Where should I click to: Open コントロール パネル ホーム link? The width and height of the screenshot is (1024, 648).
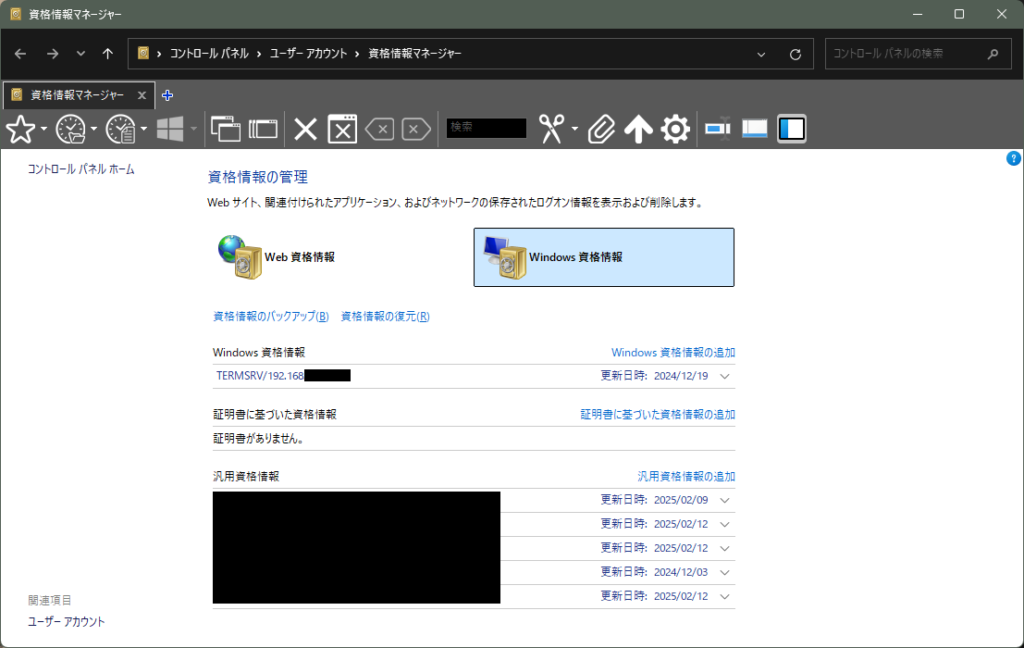(81, 169)
